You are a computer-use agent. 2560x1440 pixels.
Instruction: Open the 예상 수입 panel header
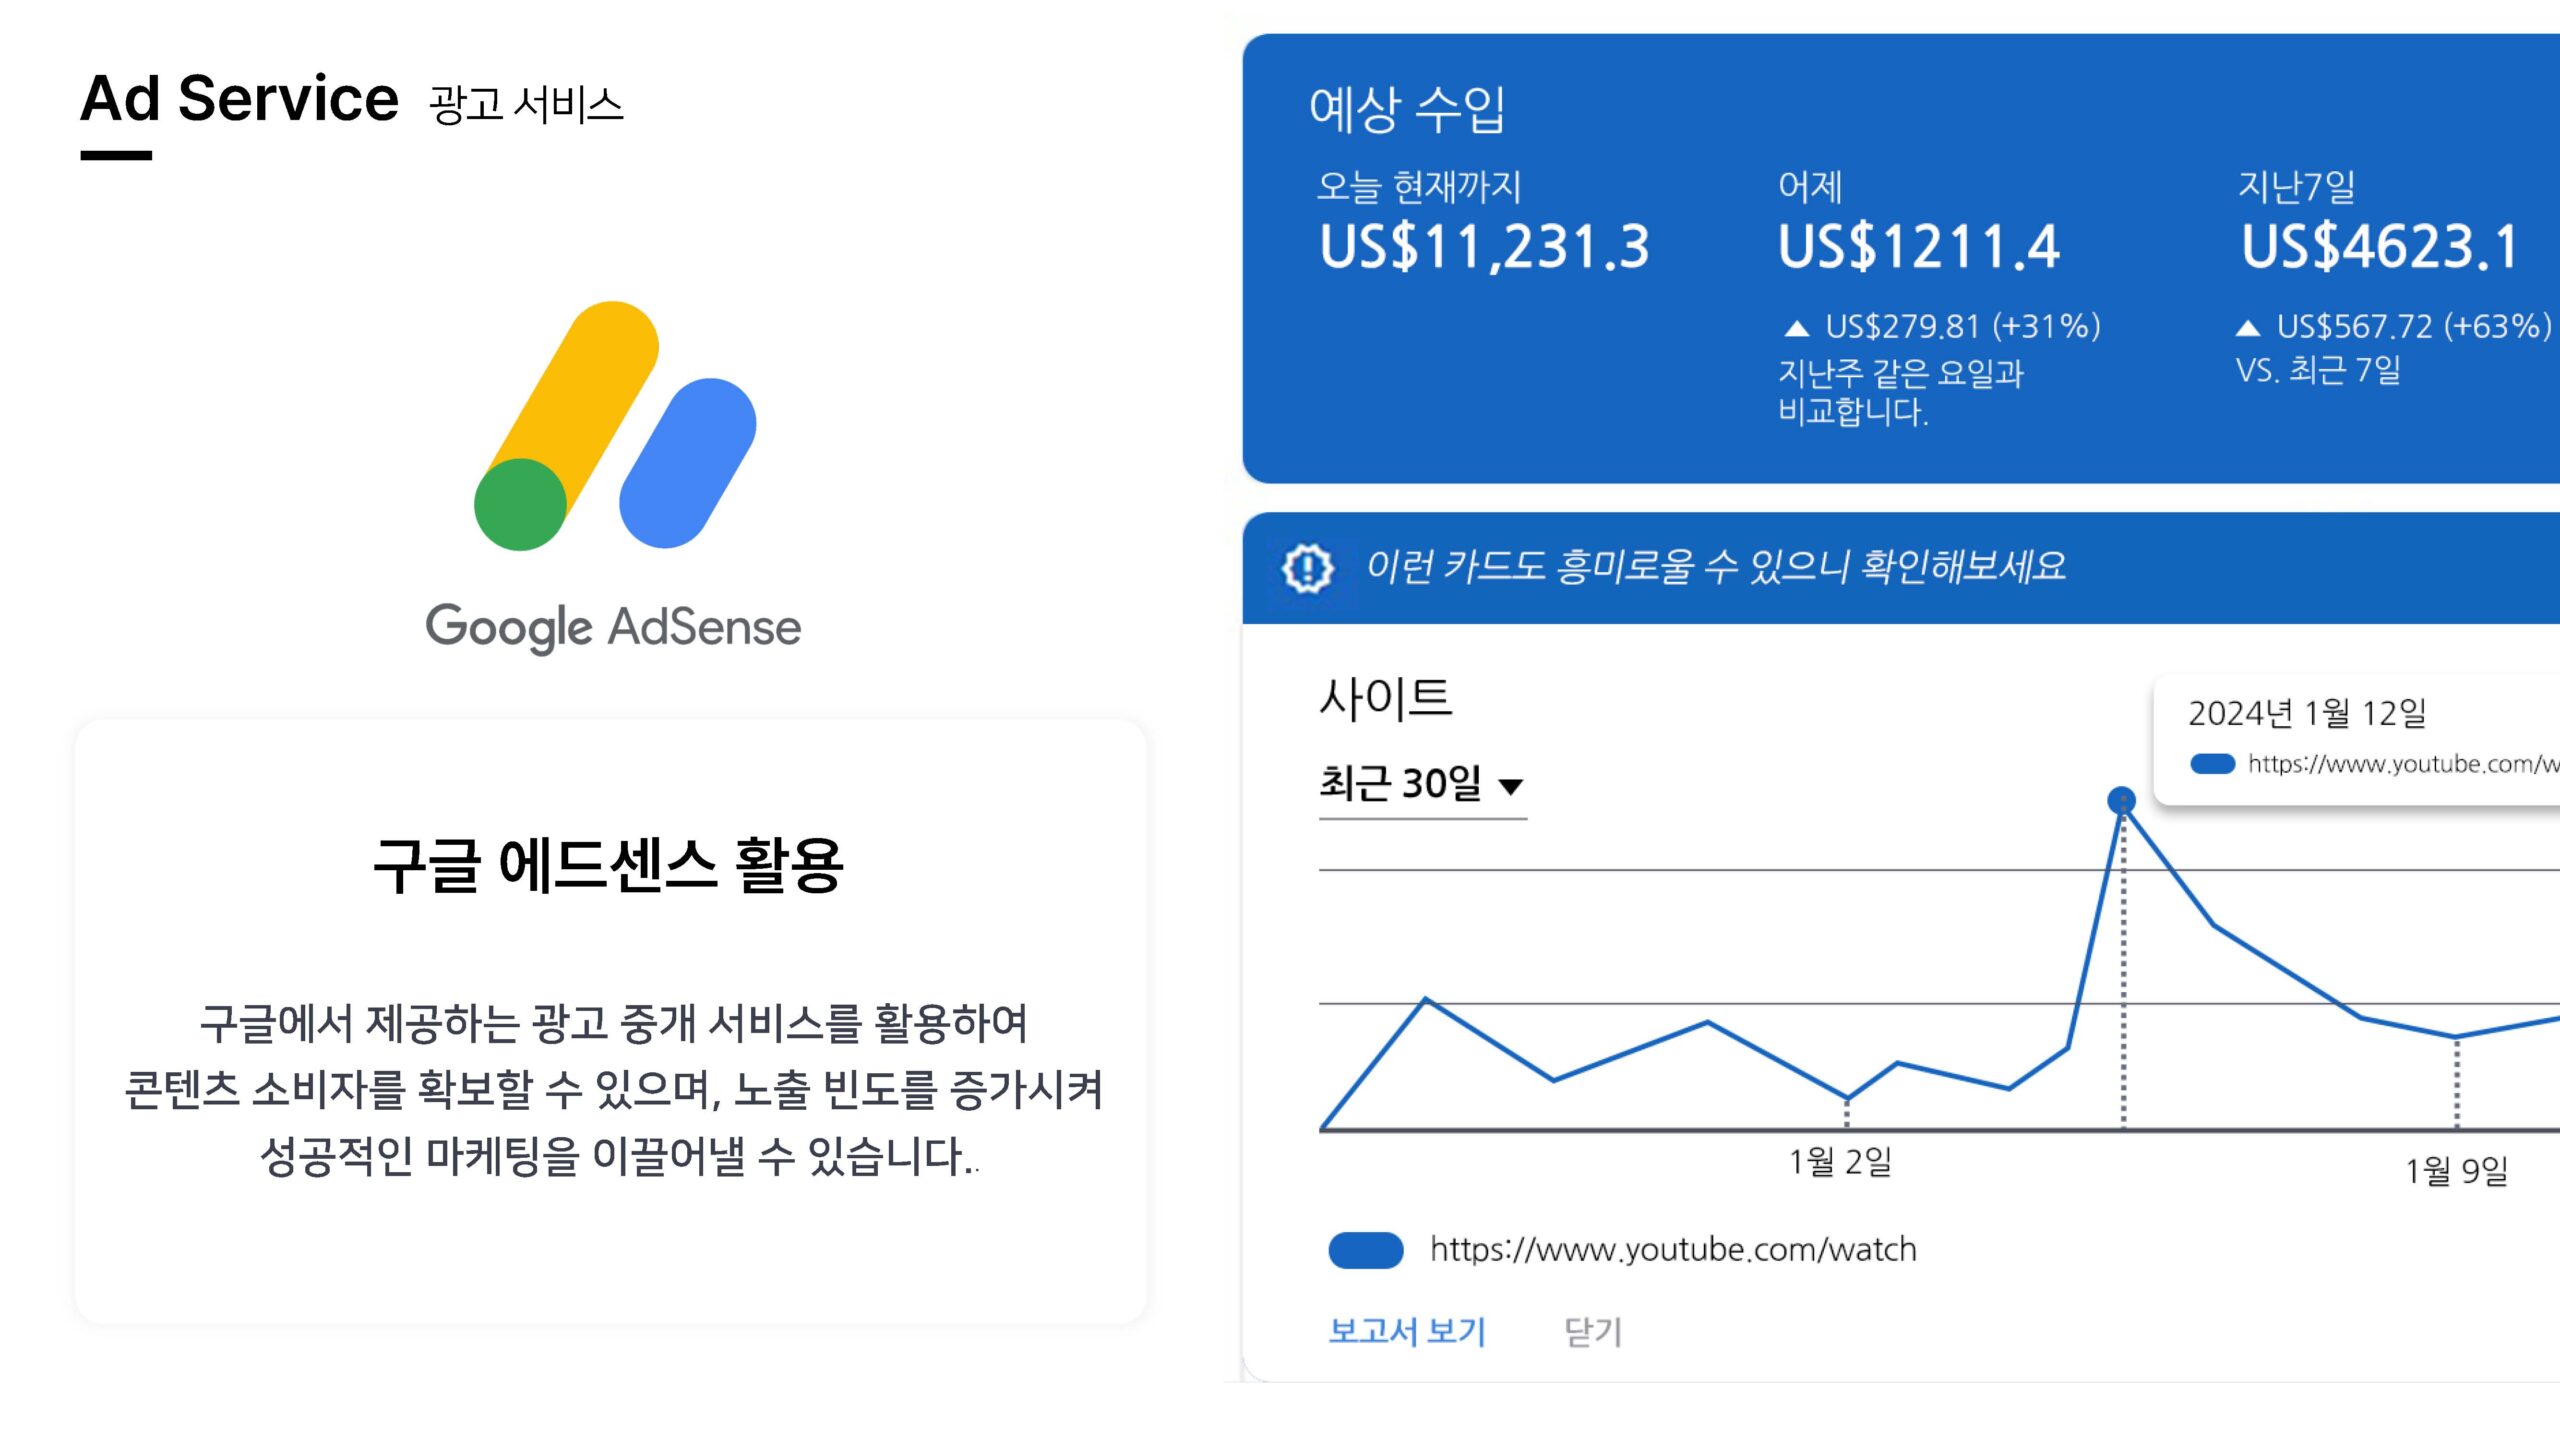(x=1406, y=110)
